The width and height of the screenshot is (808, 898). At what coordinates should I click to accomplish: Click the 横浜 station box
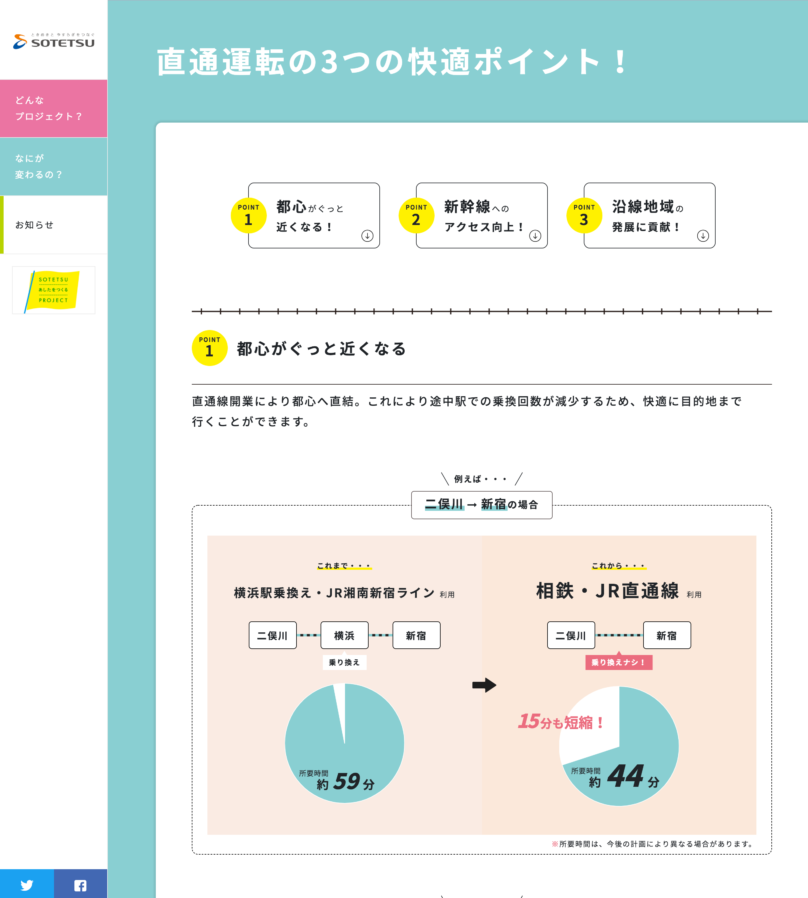pos(344,635)
